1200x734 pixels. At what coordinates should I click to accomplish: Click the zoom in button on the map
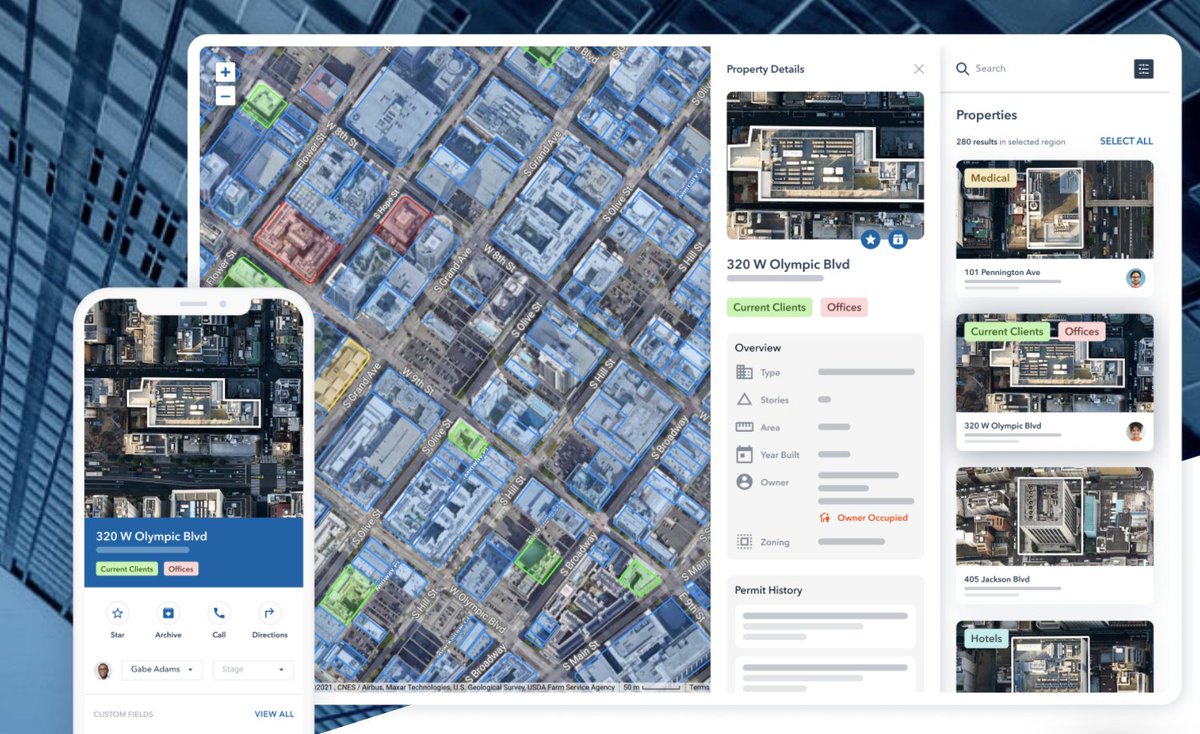(x=224, y=71)
